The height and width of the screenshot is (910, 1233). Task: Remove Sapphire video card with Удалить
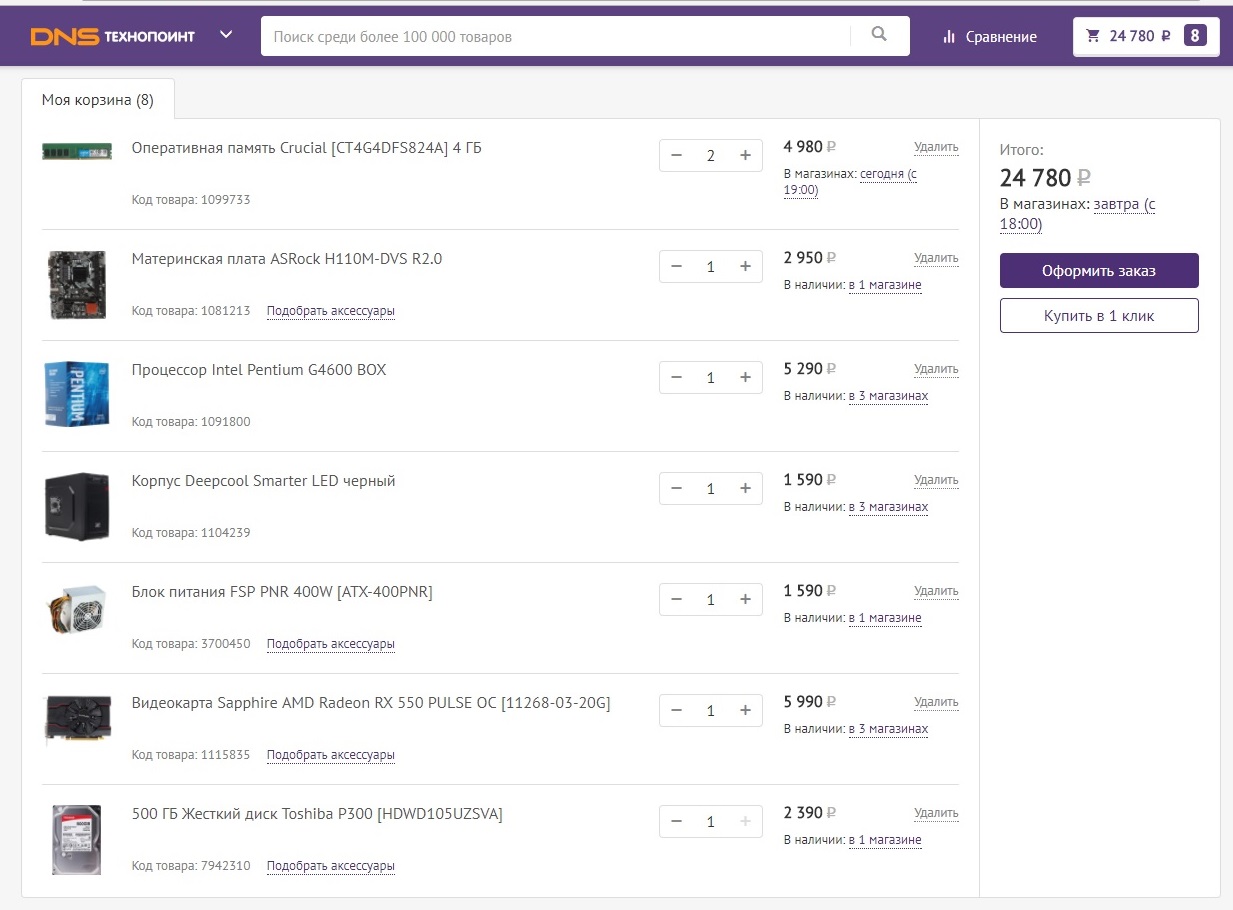[x=936, y=702]
